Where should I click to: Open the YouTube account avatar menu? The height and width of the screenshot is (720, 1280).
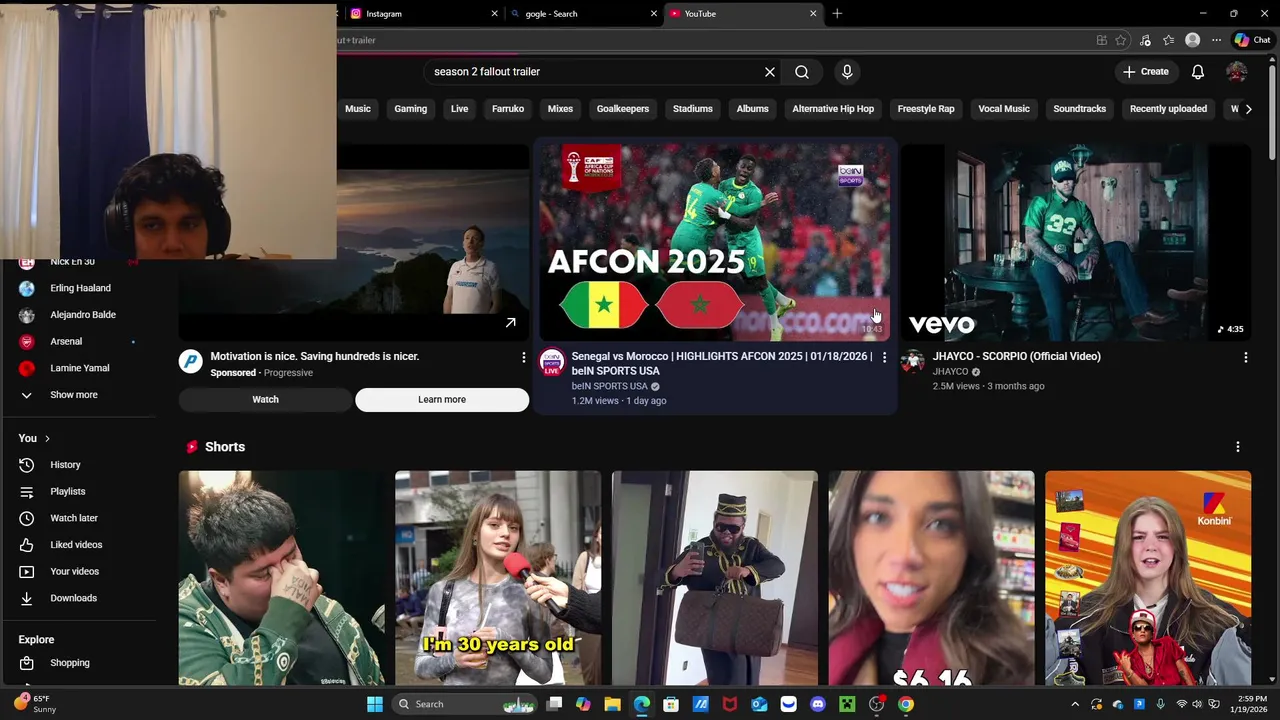1237,72
